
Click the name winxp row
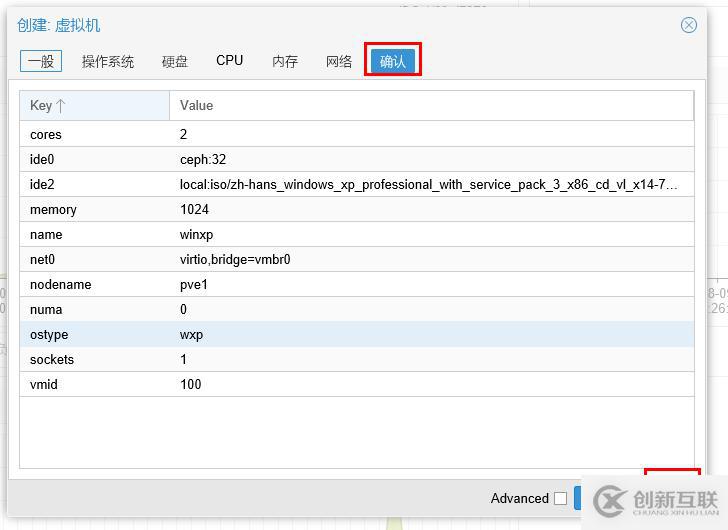(356, 234)
